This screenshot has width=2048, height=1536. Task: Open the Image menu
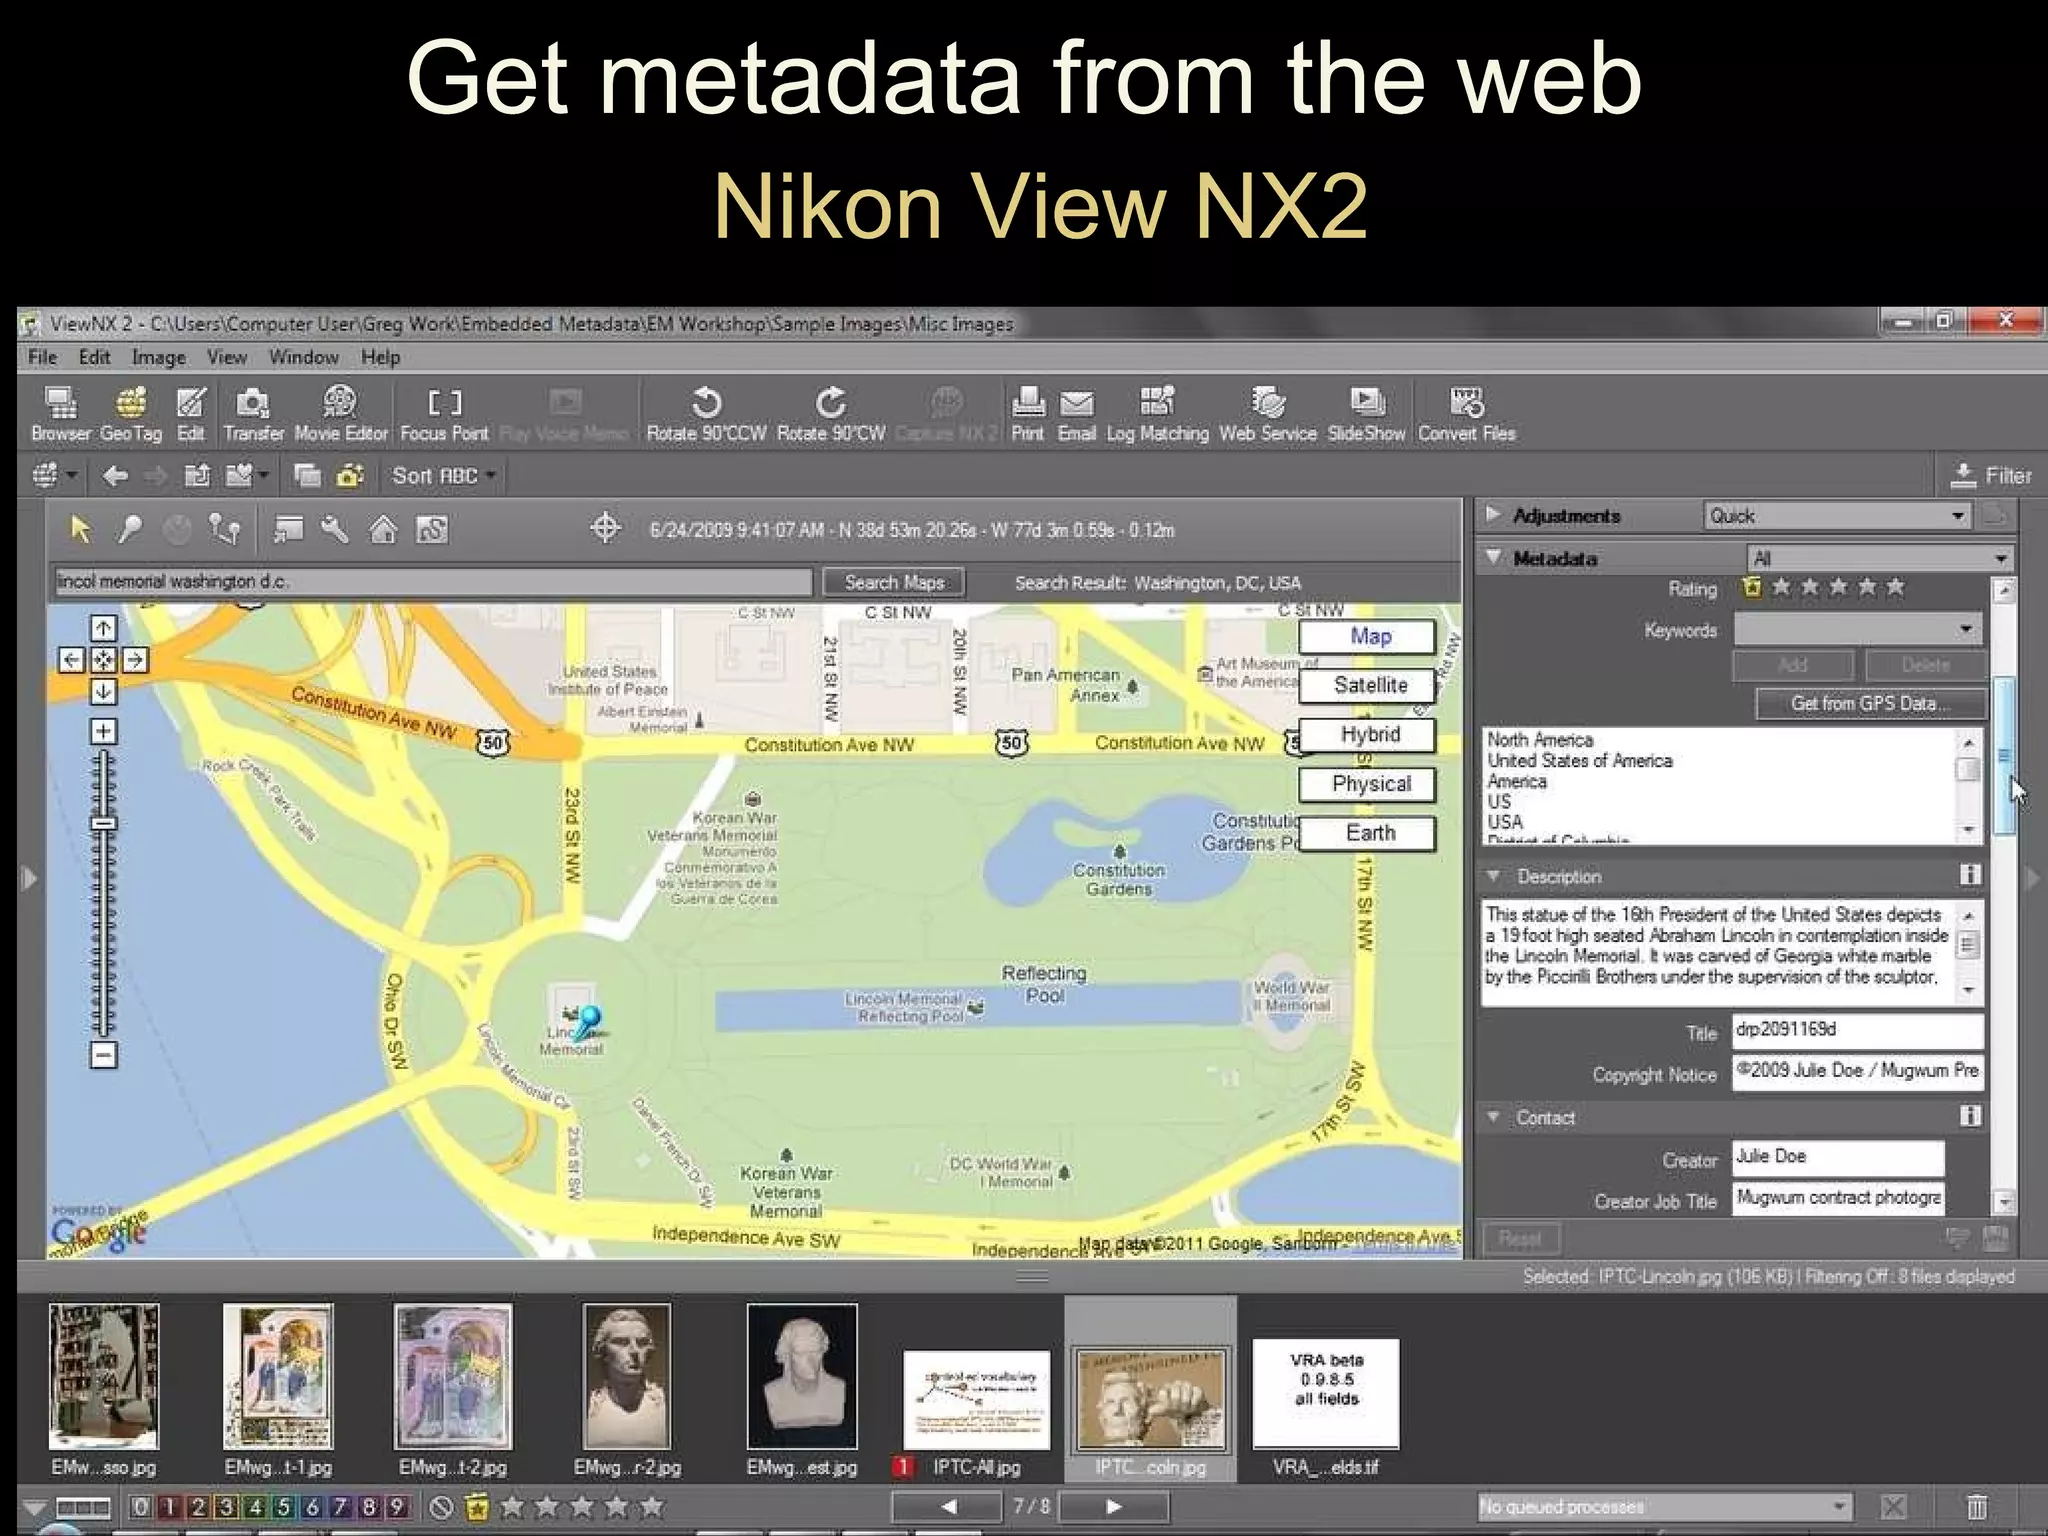tap(159, 357)
